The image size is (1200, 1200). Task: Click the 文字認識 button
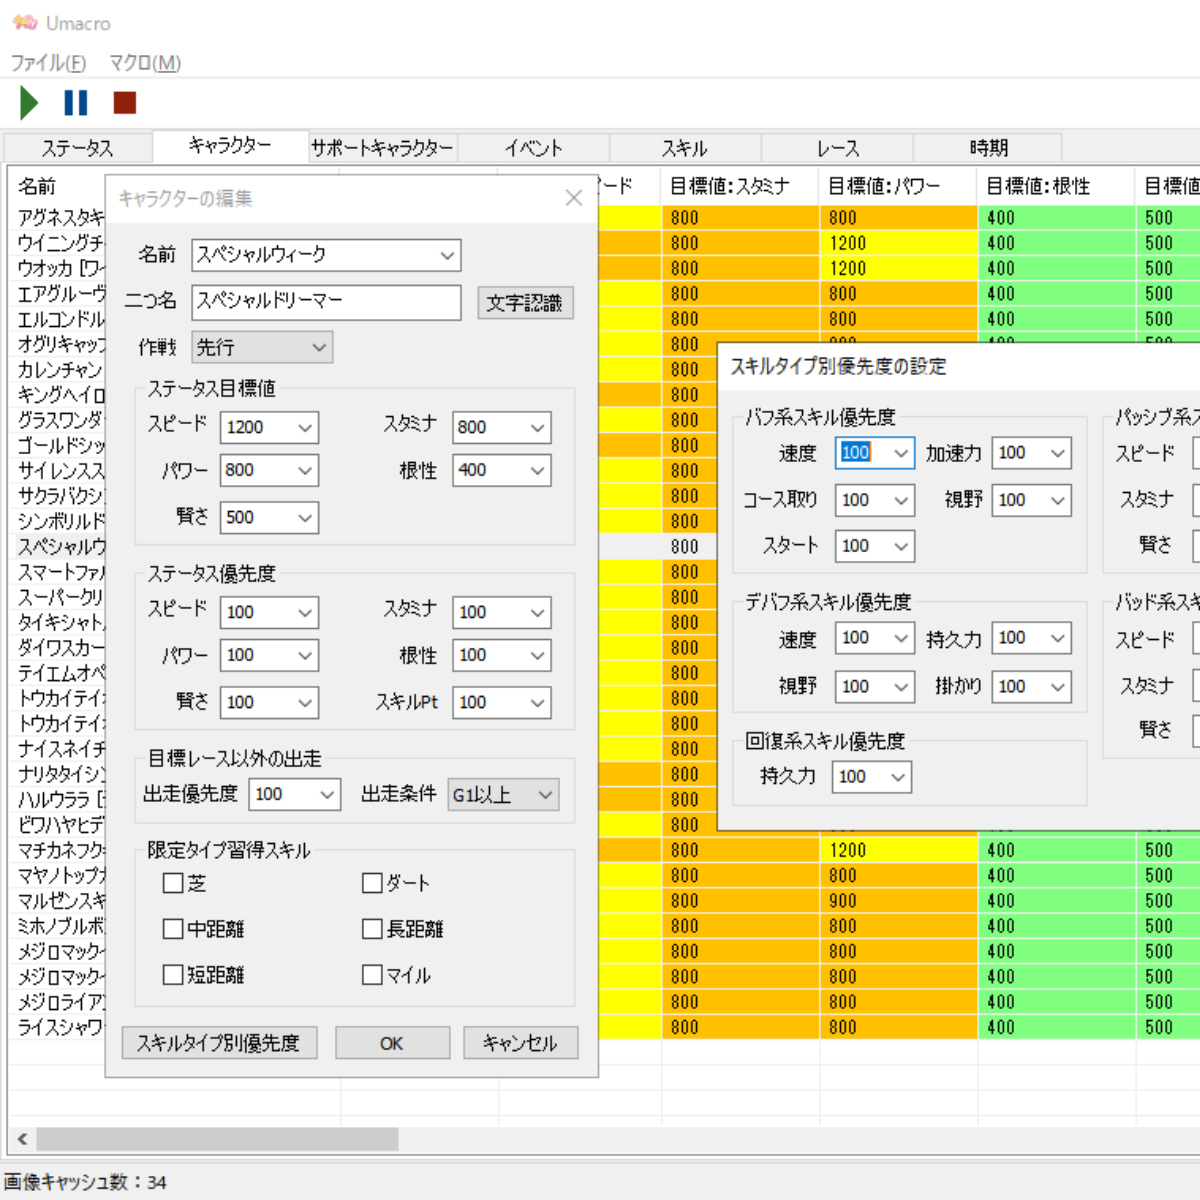coord(524,303)
